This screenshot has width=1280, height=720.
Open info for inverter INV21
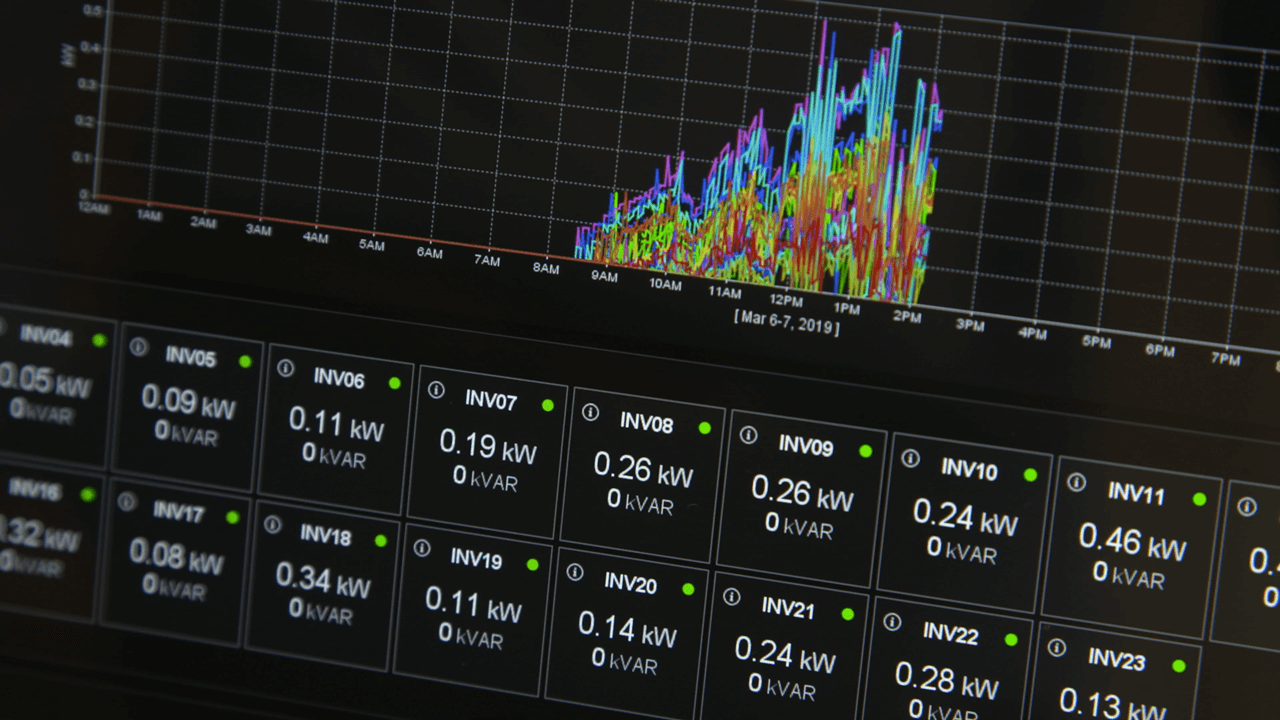point(730,596)
